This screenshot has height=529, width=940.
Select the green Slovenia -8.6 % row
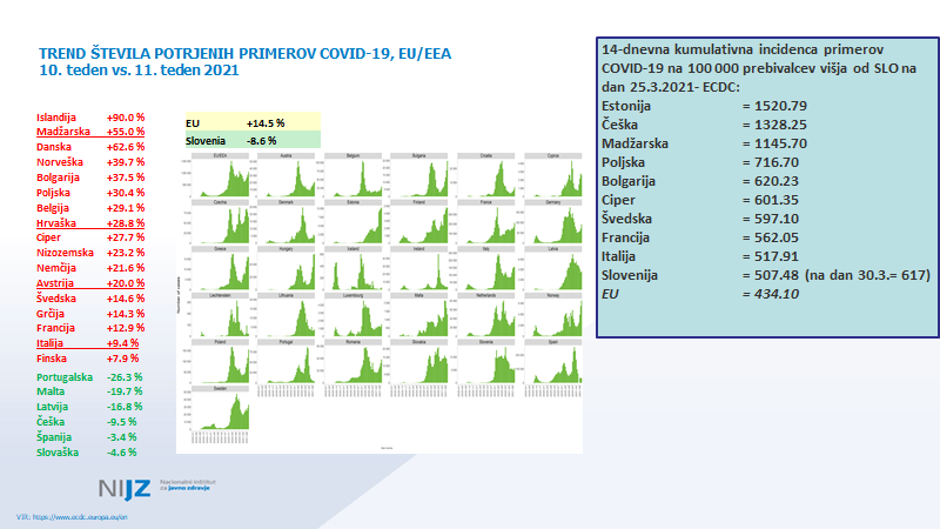(252, 140)
